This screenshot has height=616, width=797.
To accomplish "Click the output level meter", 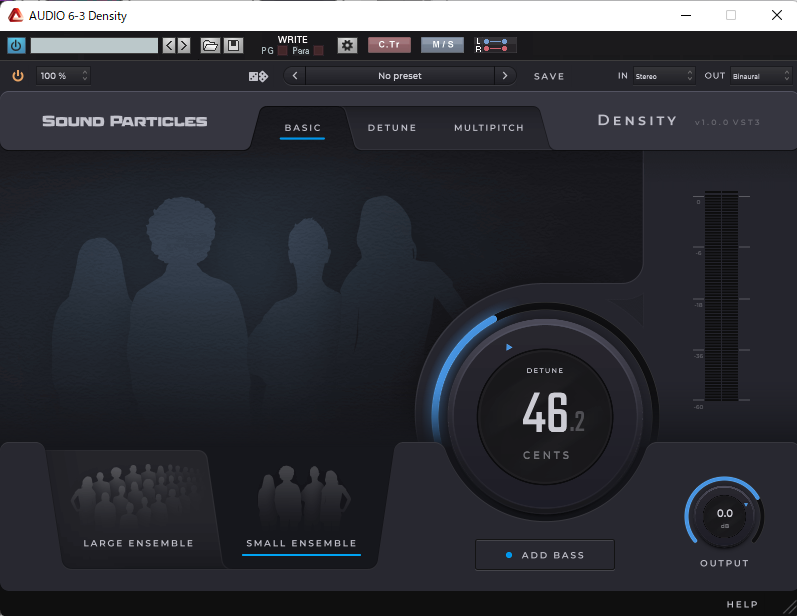I will click(721, 296).
